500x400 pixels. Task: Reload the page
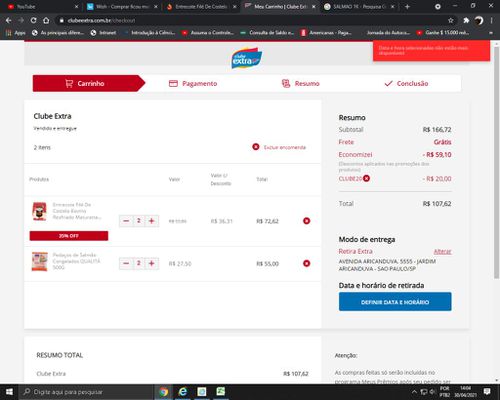point(33,20)
